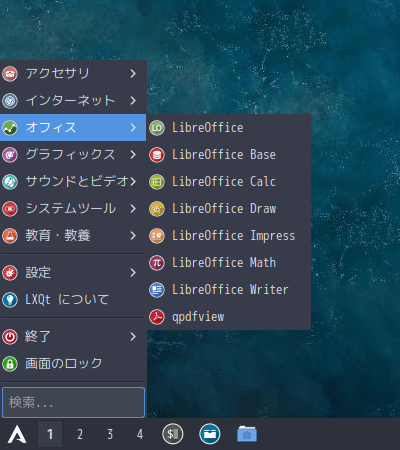400x450 pixels.
Task: Click the システムツール category icon
Action: [10, 209]
